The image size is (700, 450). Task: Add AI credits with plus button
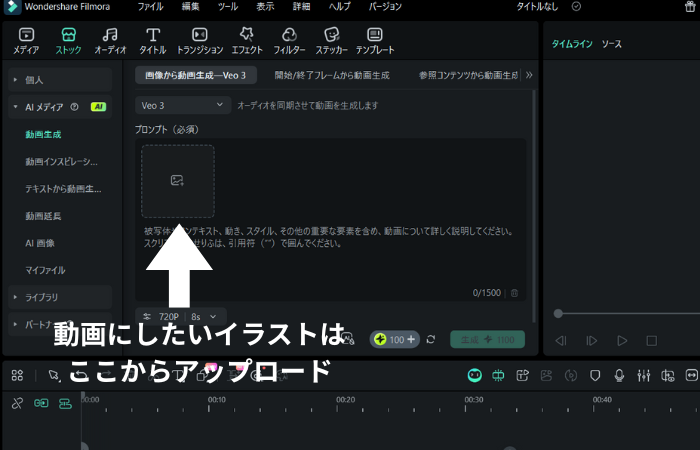[411, 339]
